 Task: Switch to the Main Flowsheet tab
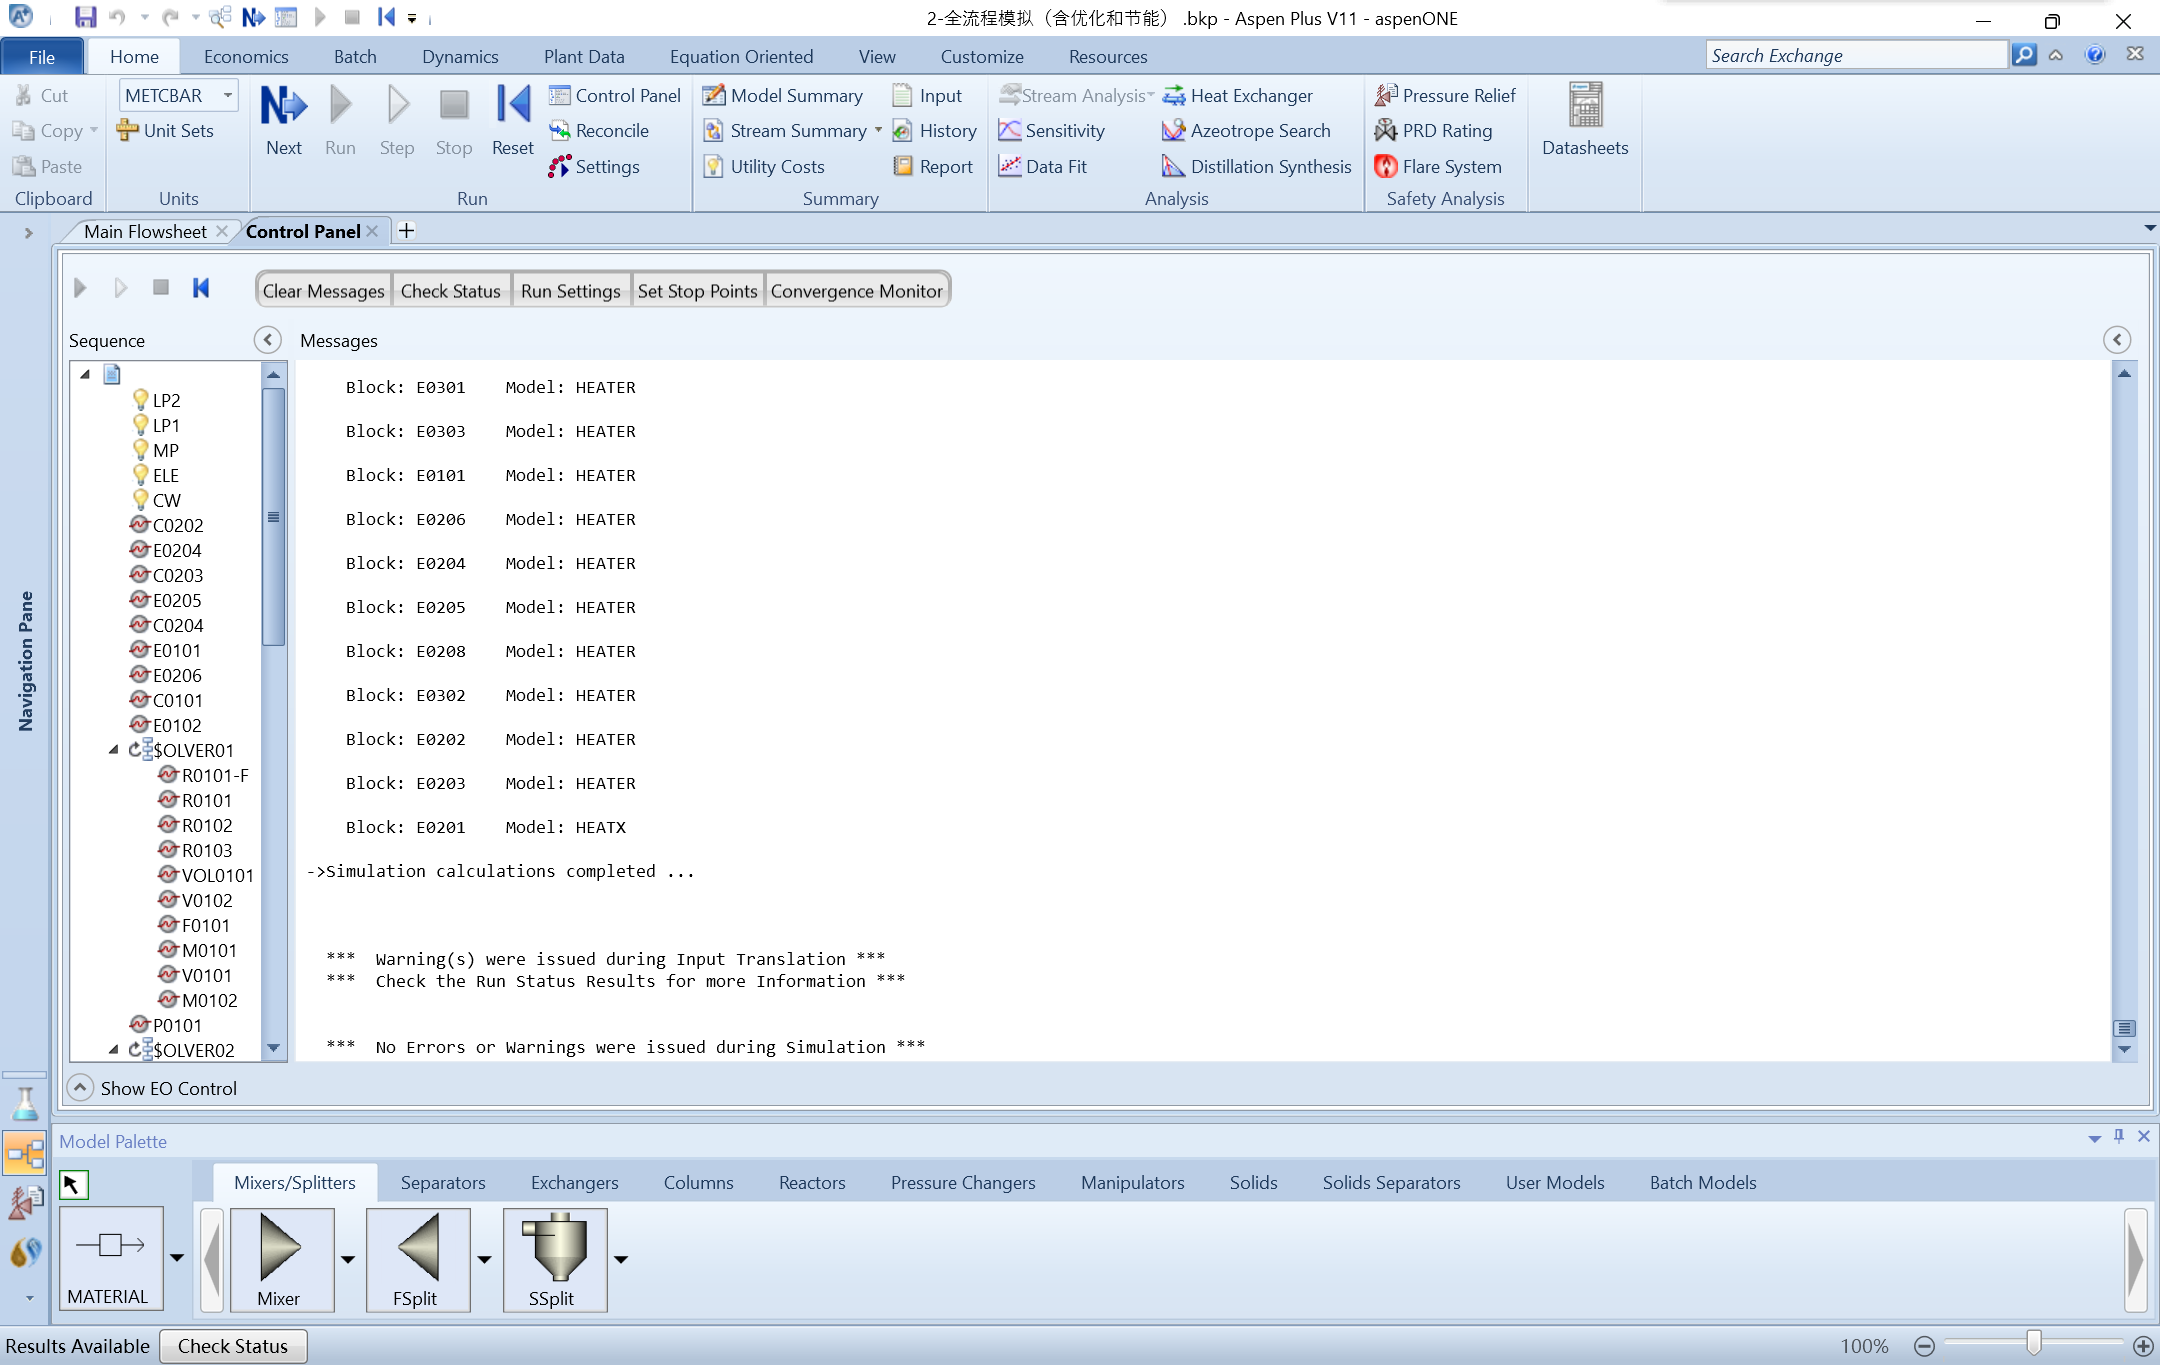pyautogui.click(x=145, y=231)
